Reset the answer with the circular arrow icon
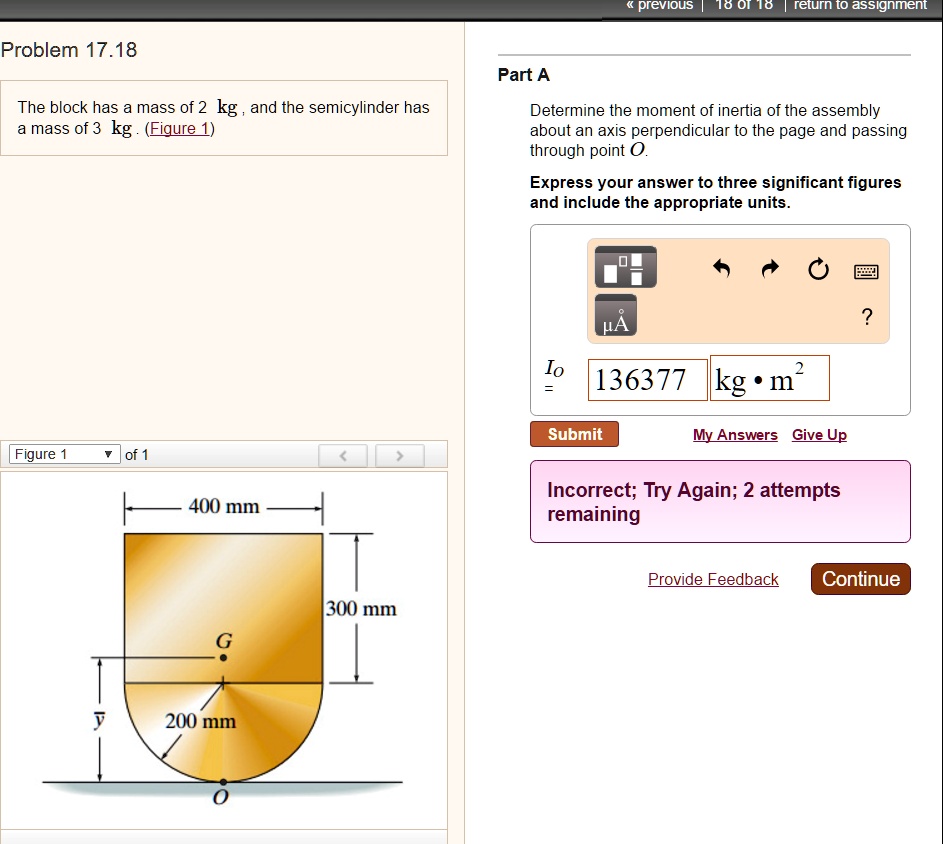This screenshot has width=943, height=844. tap(817, 268)
